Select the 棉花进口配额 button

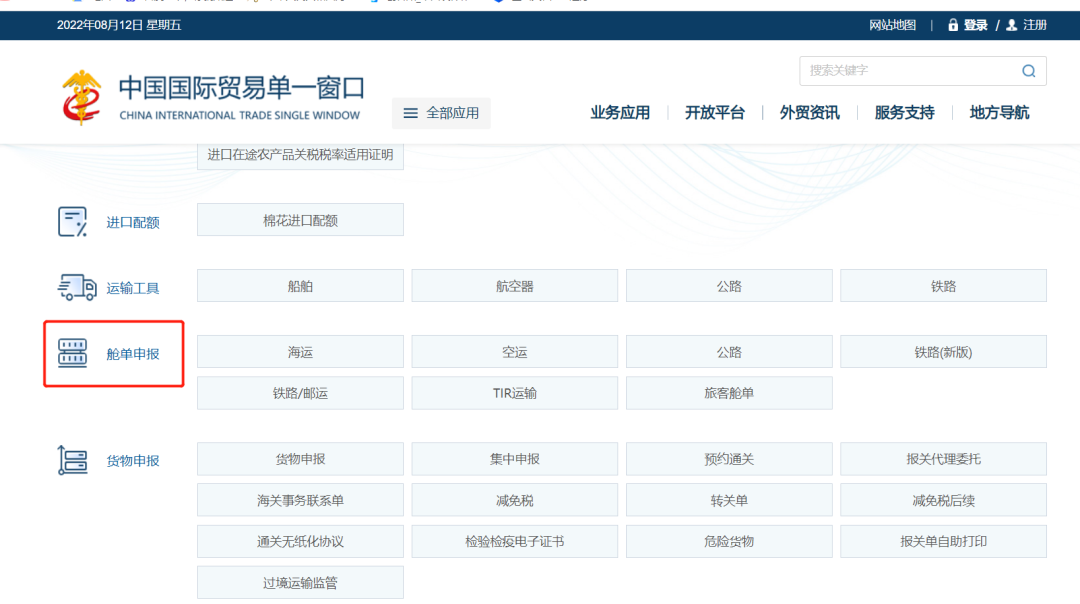tap(300, 220)
